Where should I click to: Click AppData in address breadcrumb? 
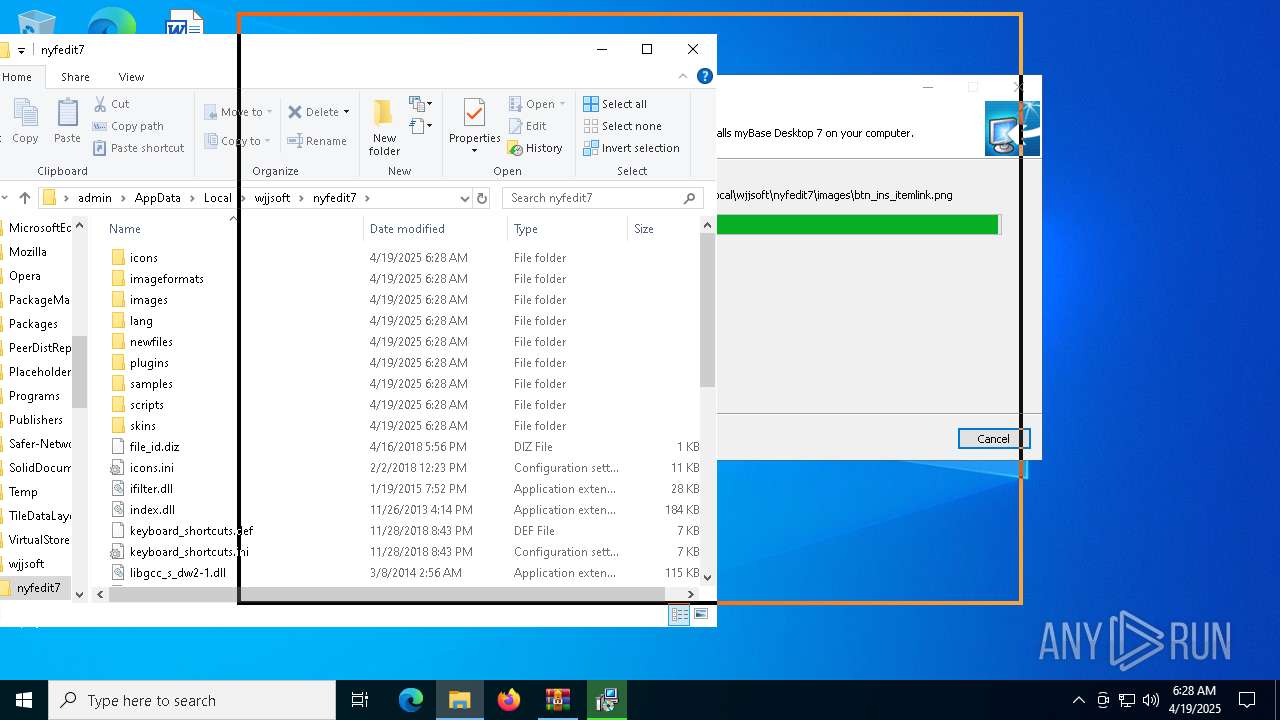click(158, 198)
